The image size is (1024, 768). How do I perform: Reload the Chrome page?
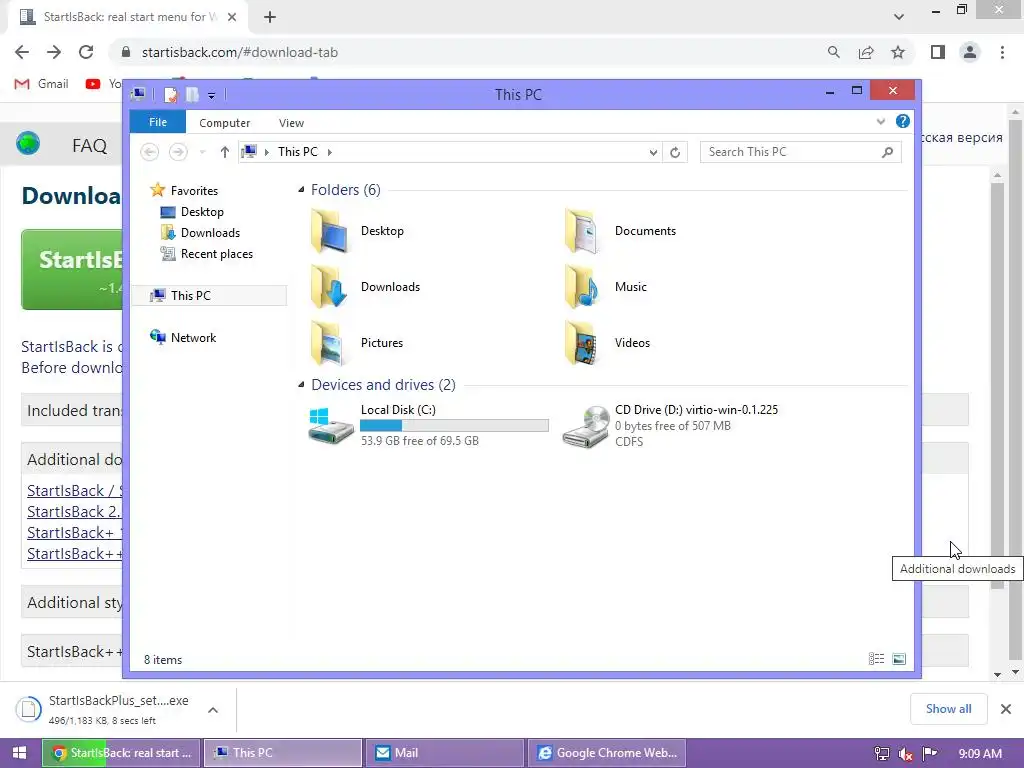[x=86, y=52]
